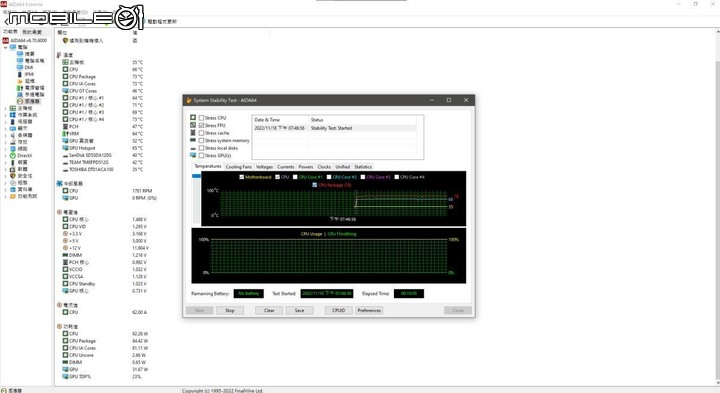Click the Stress CPU chip icon

point(193,118)
